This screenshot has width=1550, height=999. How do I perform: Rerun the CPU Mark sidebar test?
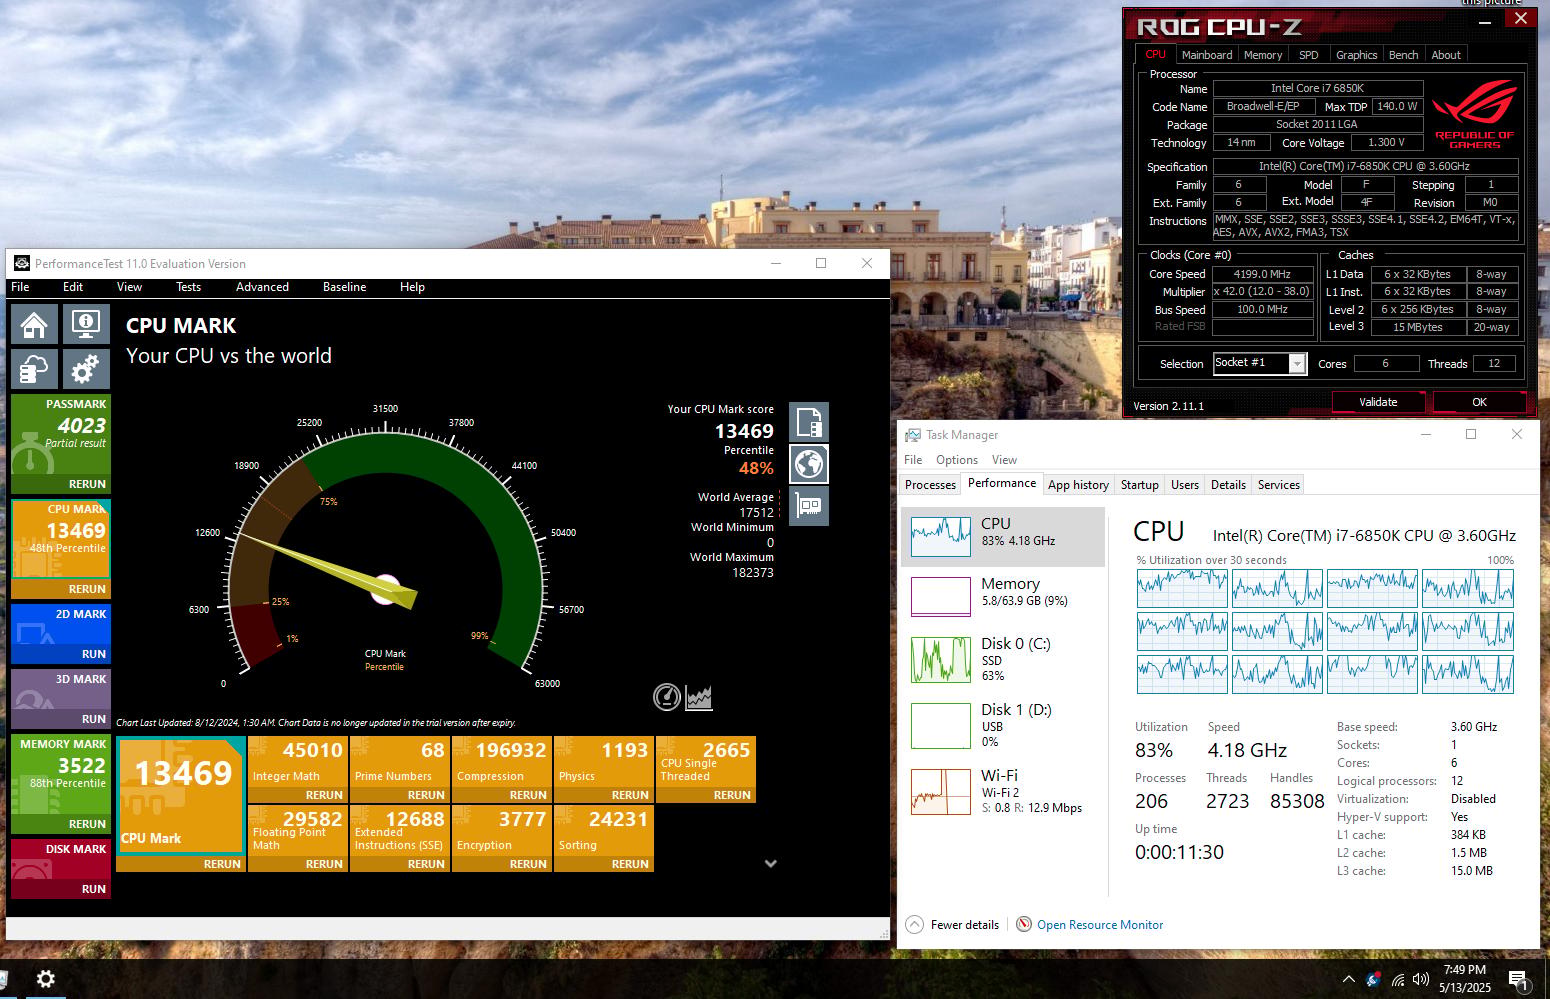pos(87,589)
